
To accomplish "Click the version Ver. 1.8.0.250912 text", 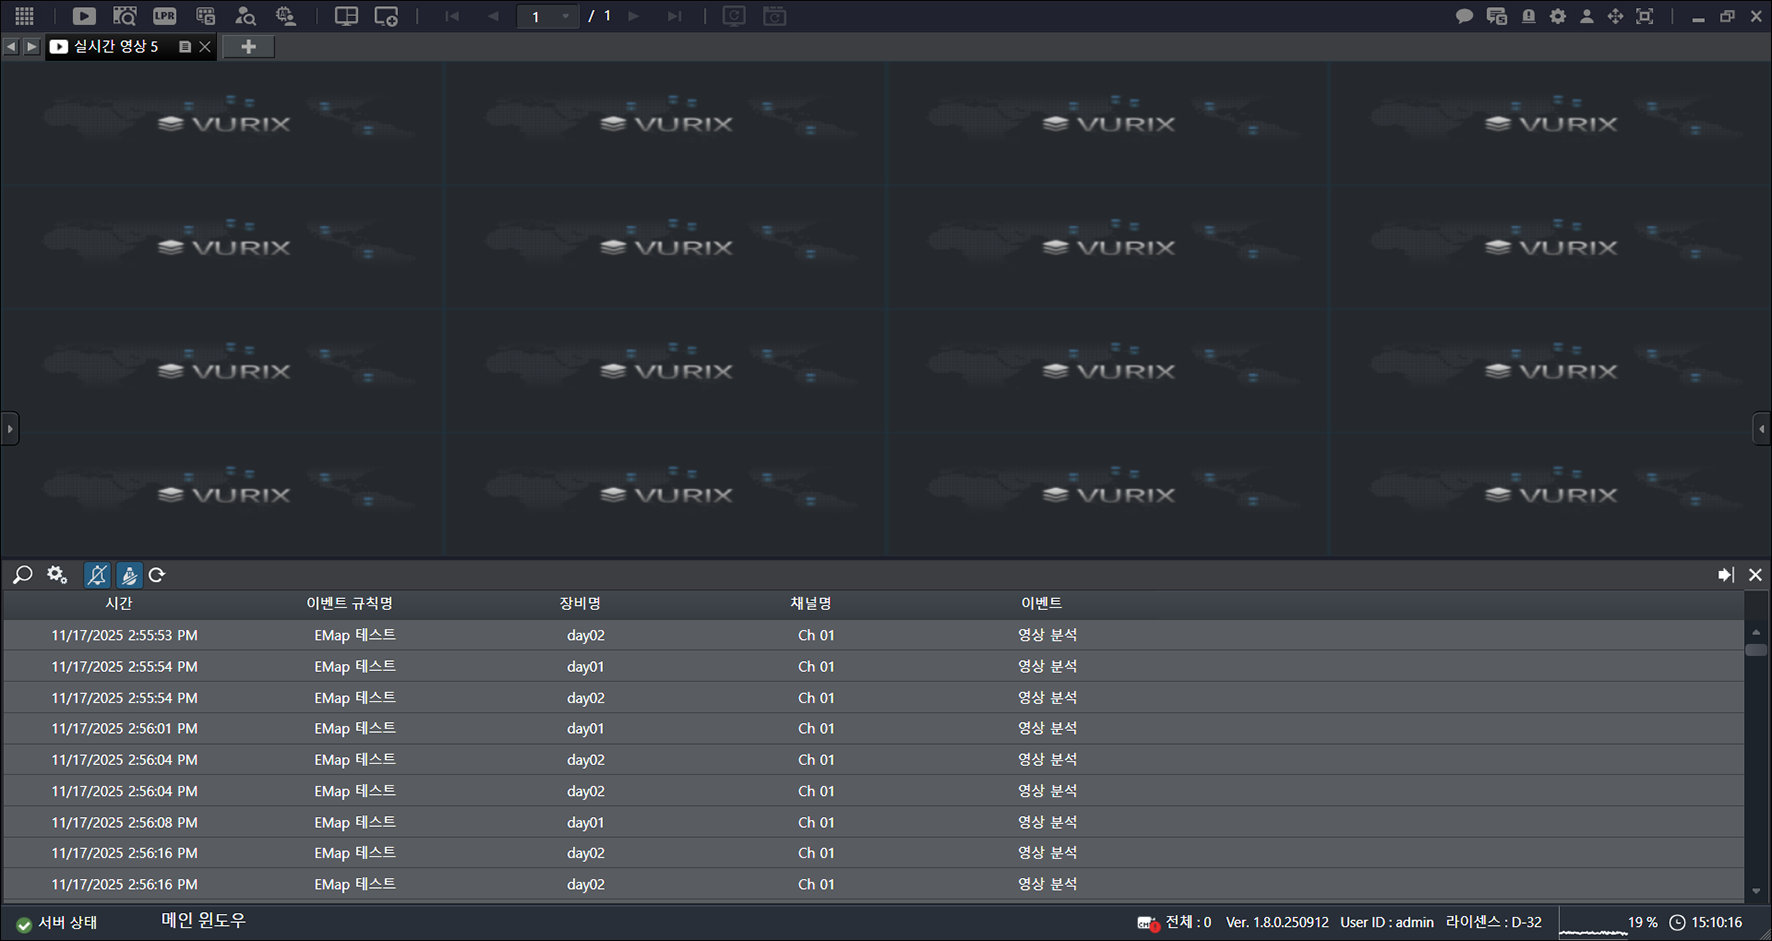I will tap(1277, 922).
